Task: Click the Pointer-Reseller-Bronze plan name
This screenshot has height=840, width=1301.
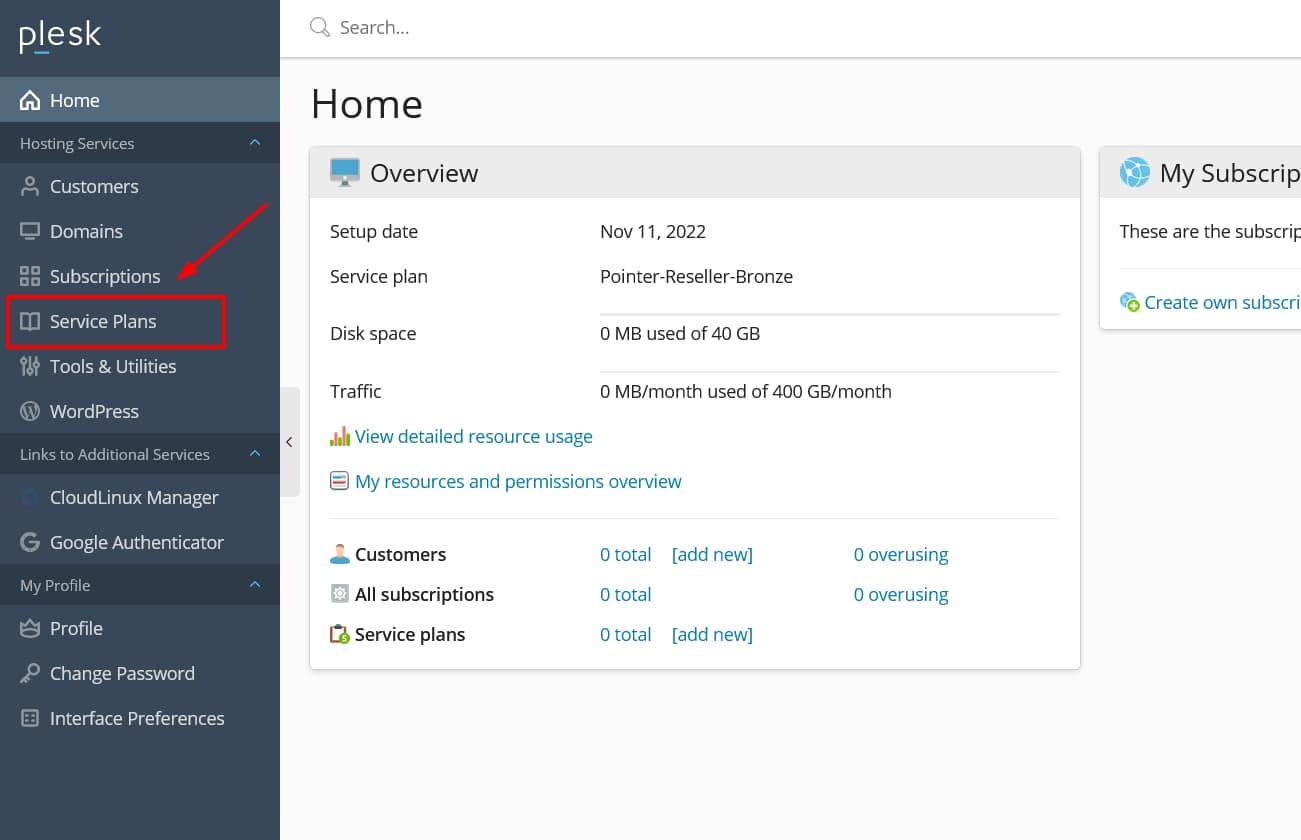Action: pos(696,276)
